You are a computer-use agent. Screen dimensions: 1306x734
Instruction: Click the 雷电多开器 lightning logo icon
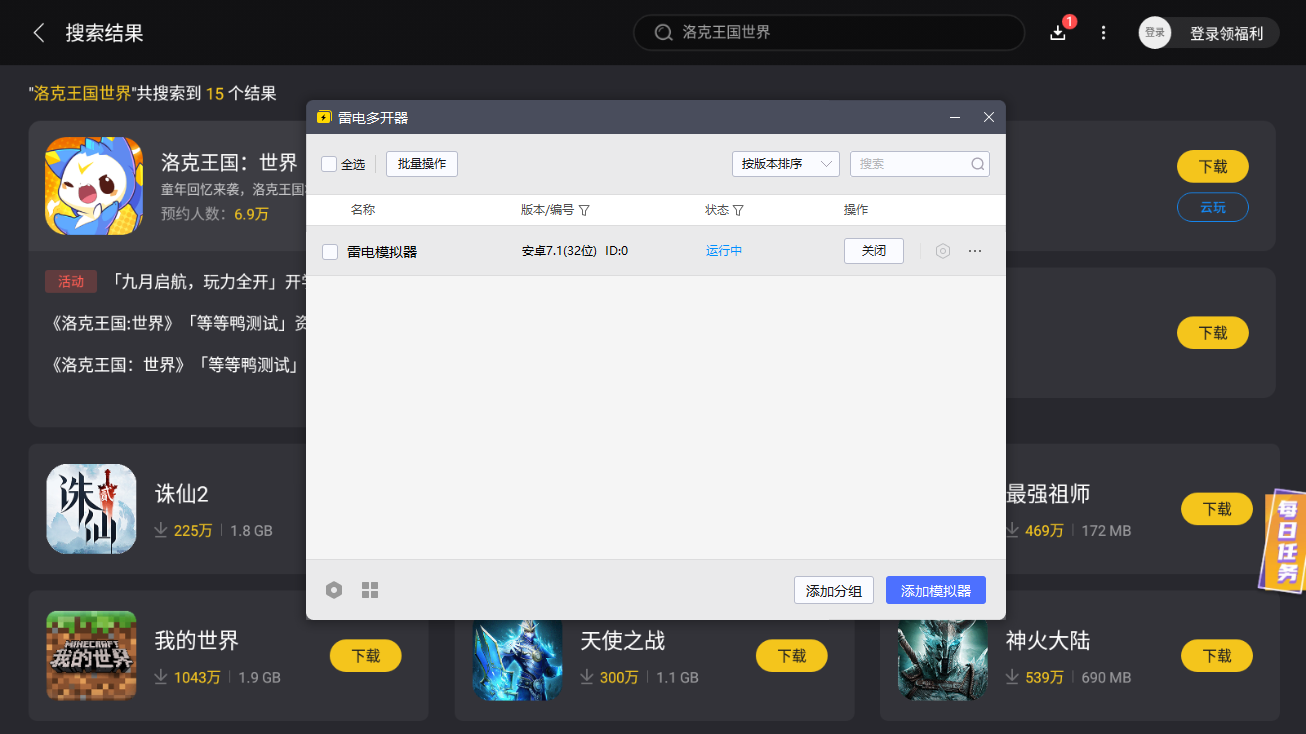[x=324, y=117]
